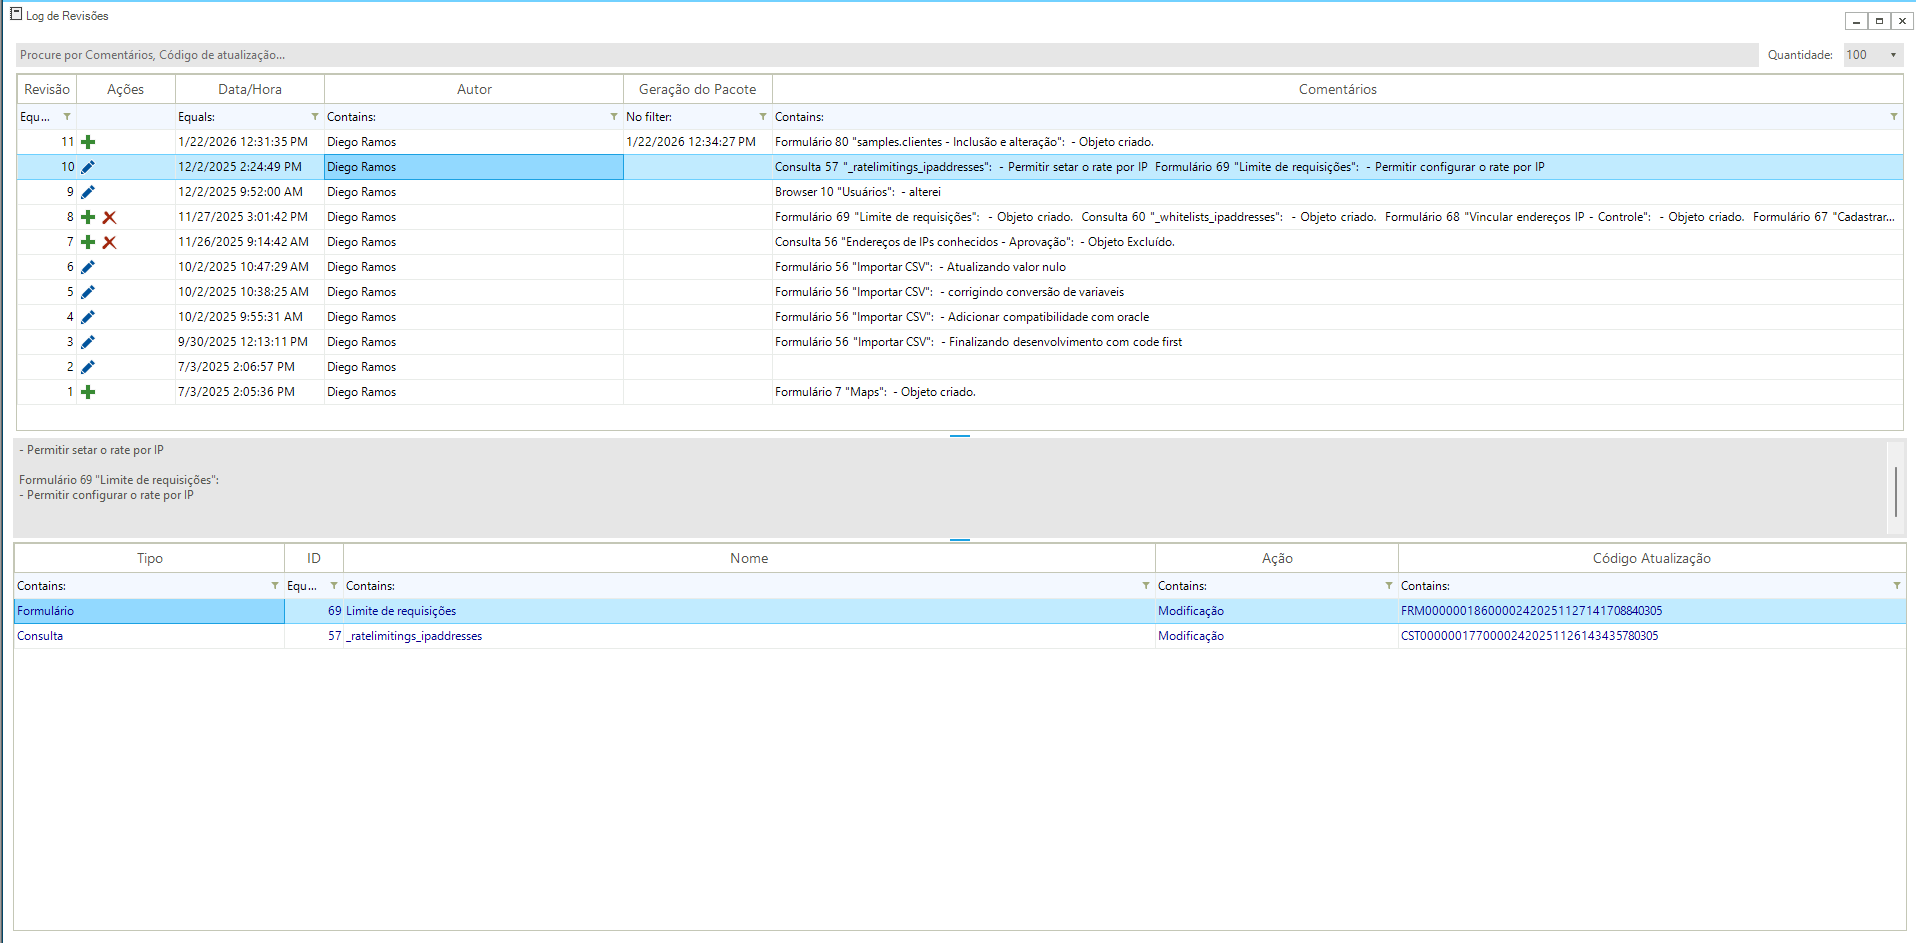Focus the comments search input field
Viewport: 1916px width, 943px height.
tap(886, 55)
